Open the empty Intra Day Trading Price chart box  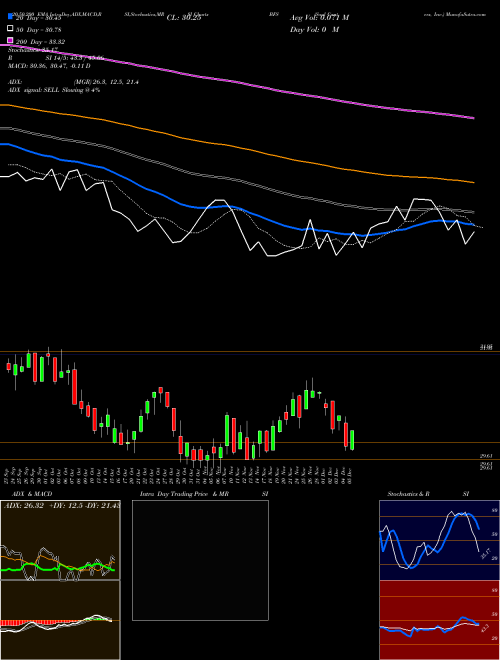[x=200, y=560]
